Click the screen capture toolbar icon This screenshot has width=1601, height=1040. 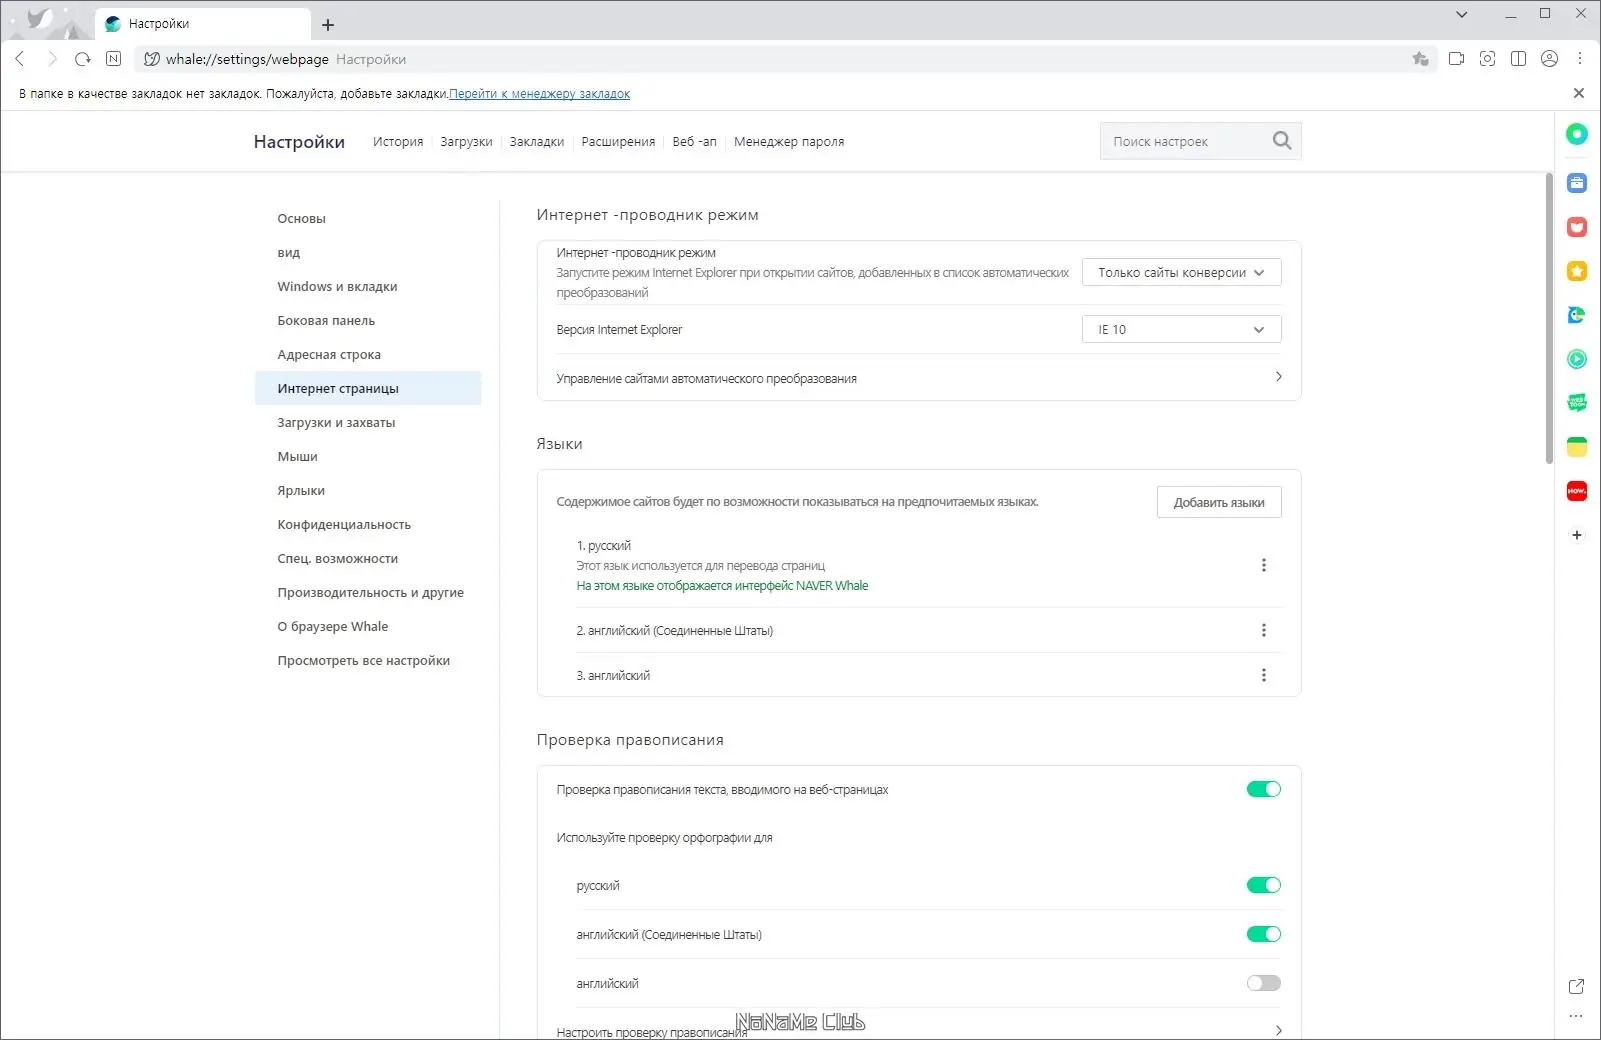click(1488, 59)
